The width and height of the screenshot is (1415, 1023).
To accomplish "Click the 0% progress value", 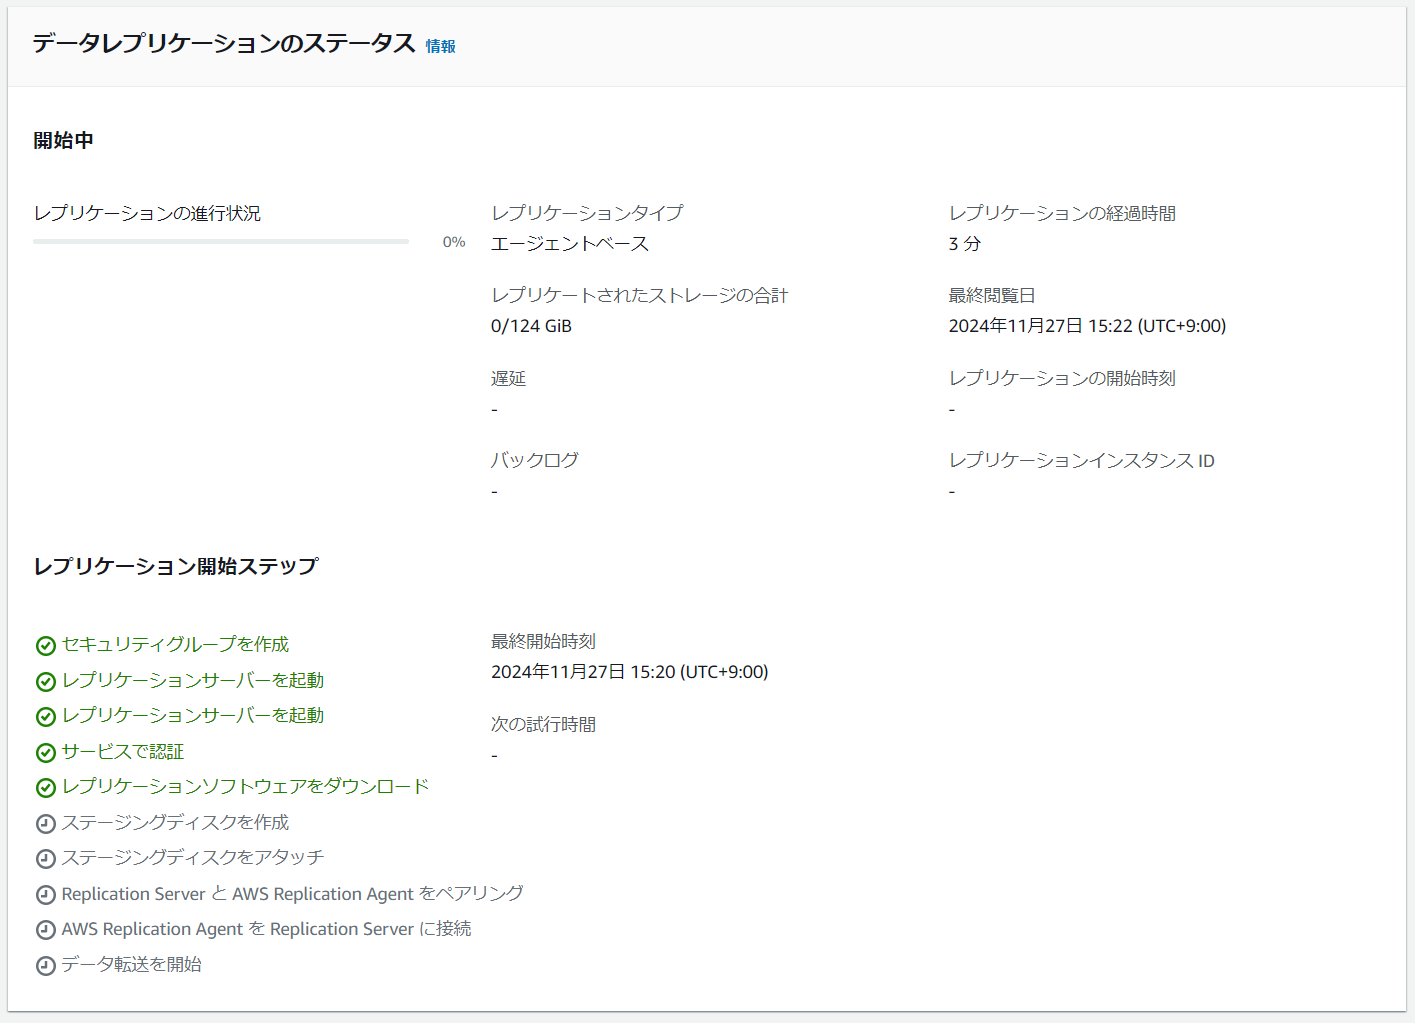I will click(454, 242).
